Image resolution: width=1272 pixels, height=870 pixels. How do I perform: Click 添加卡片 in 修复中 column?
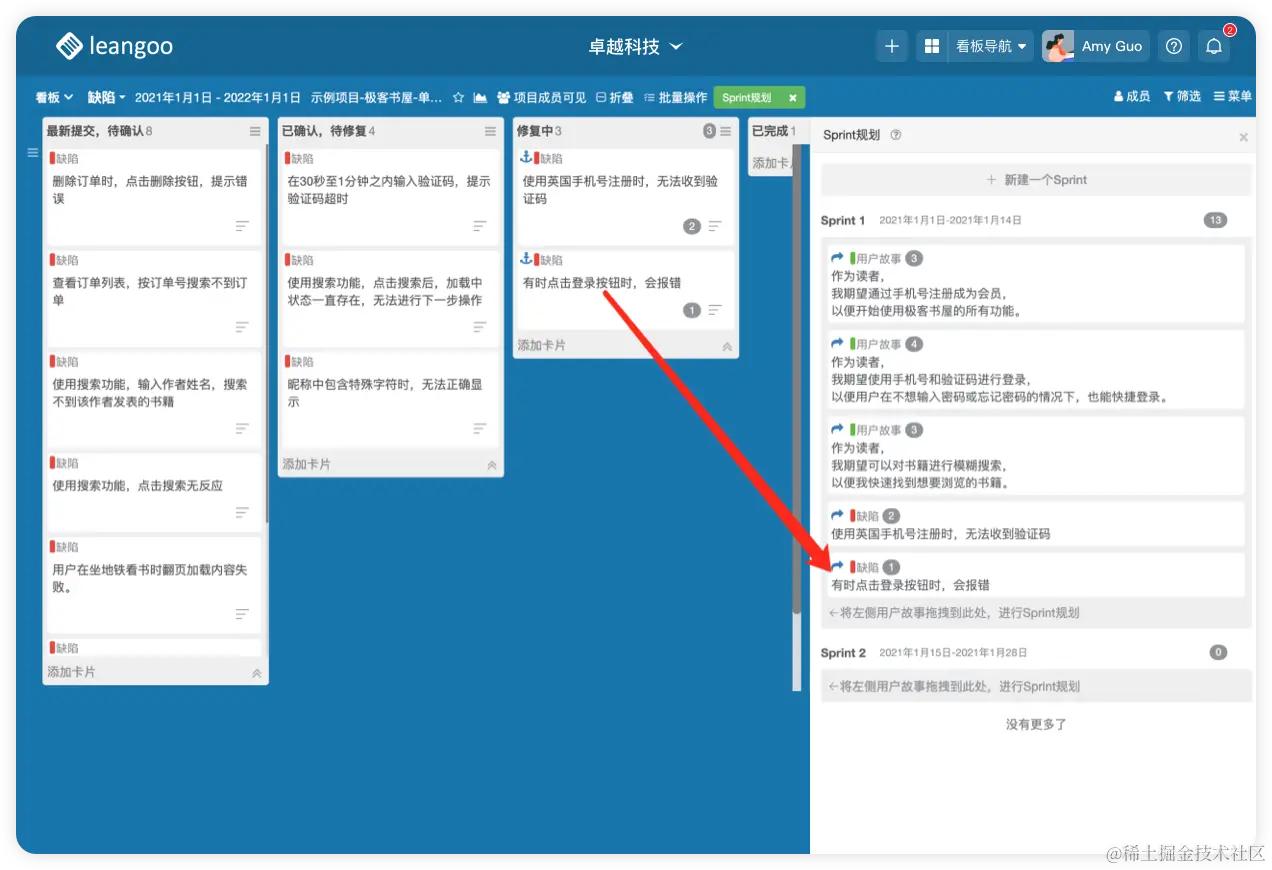click(542, 345)
